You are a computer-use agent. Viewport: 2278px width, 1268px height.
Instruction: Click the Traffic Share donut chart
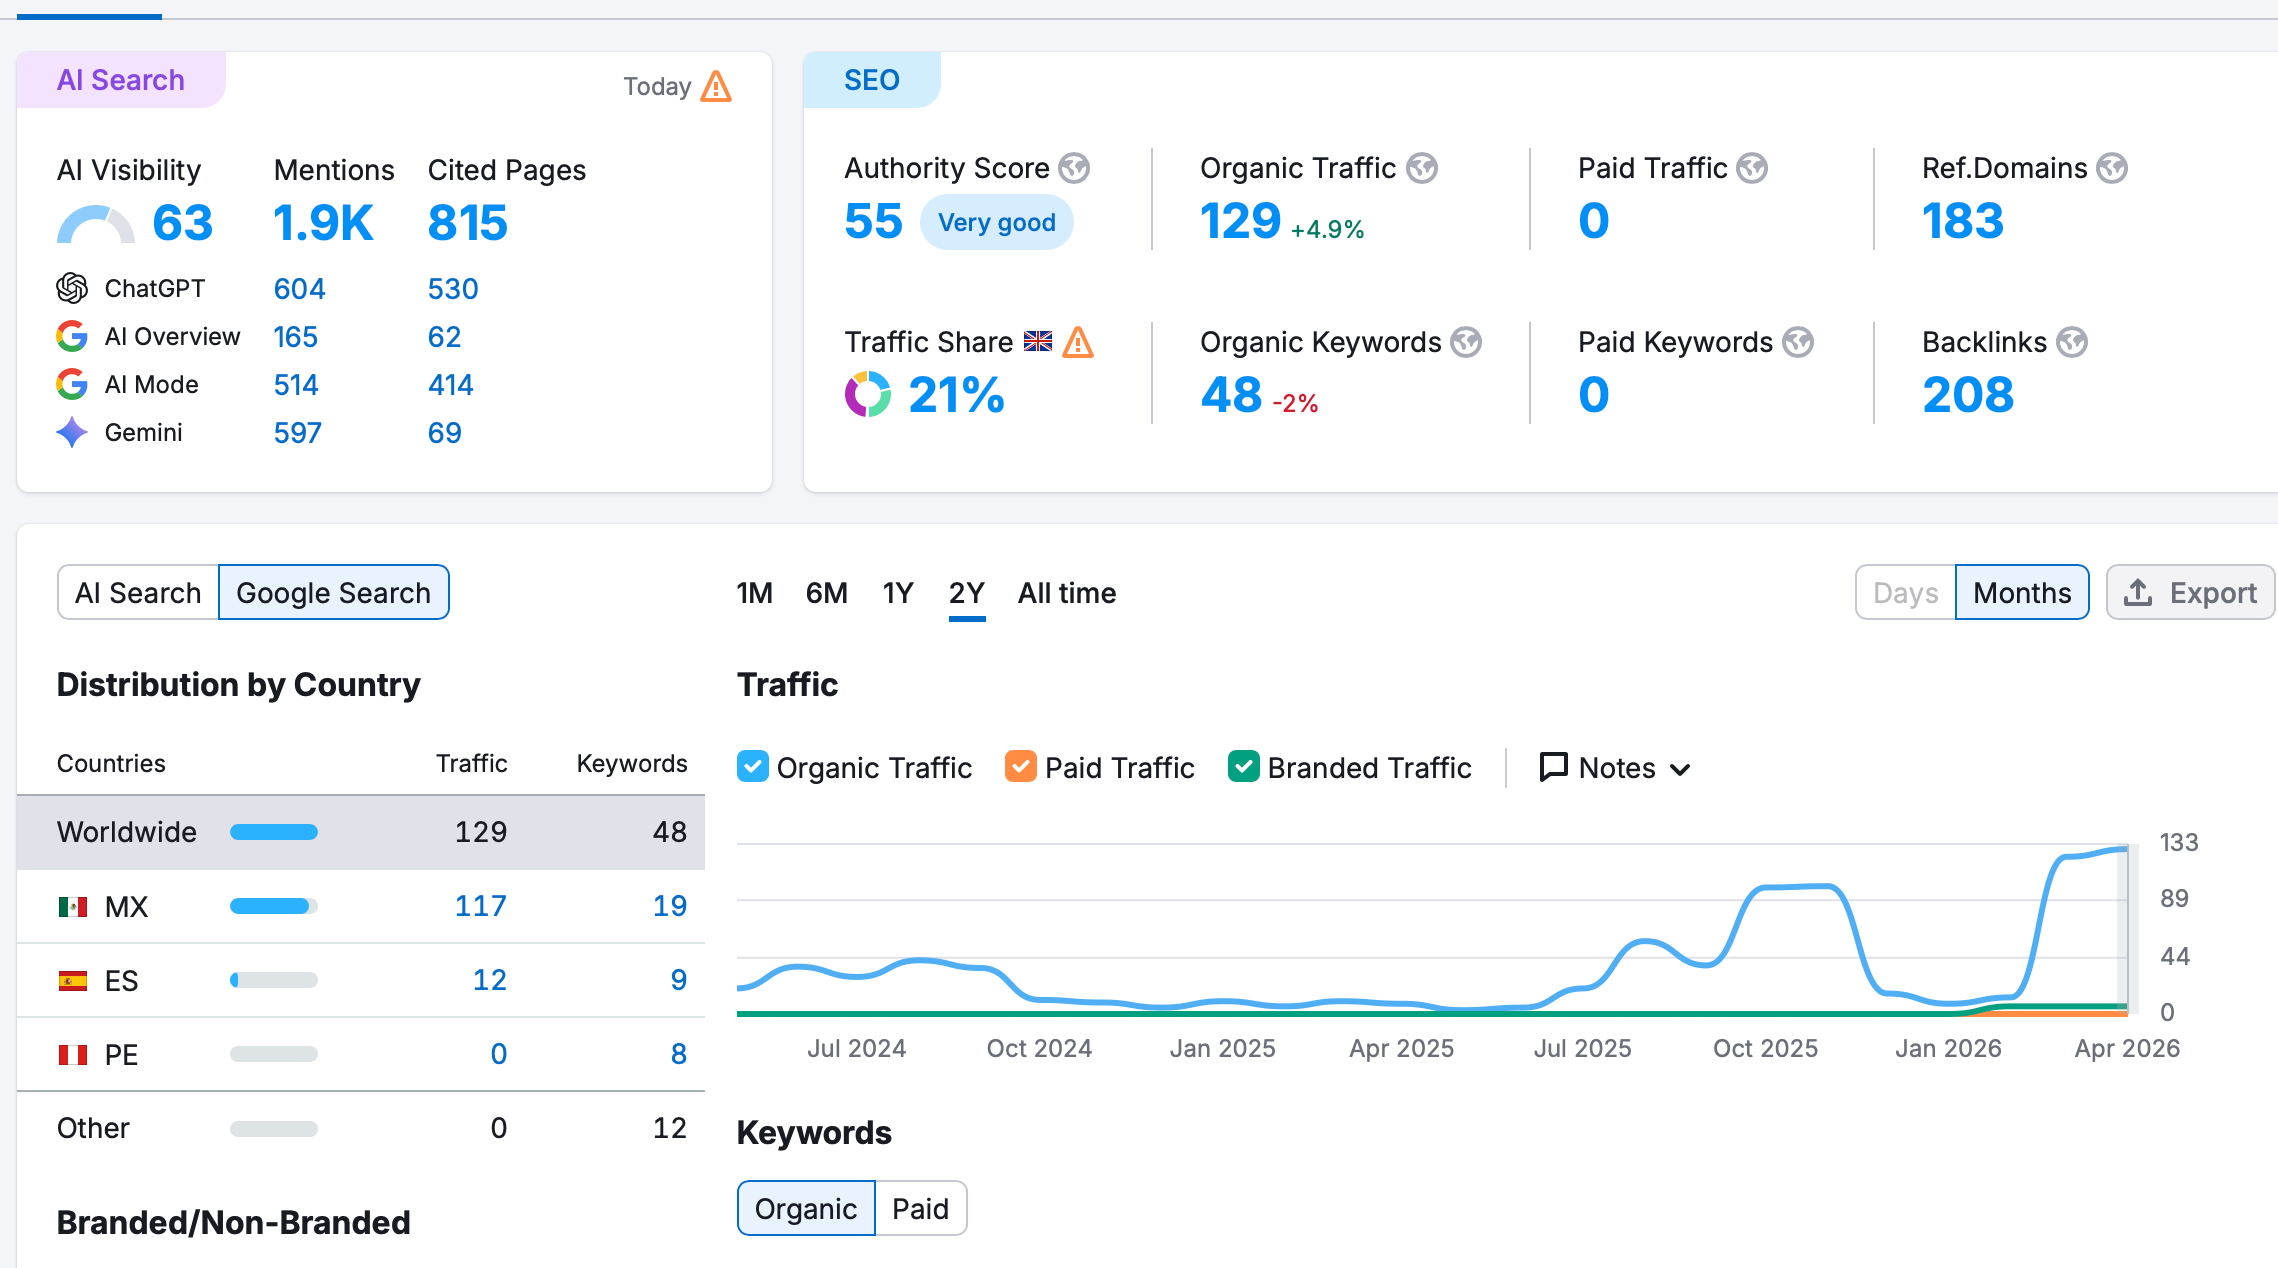point(867,394)
